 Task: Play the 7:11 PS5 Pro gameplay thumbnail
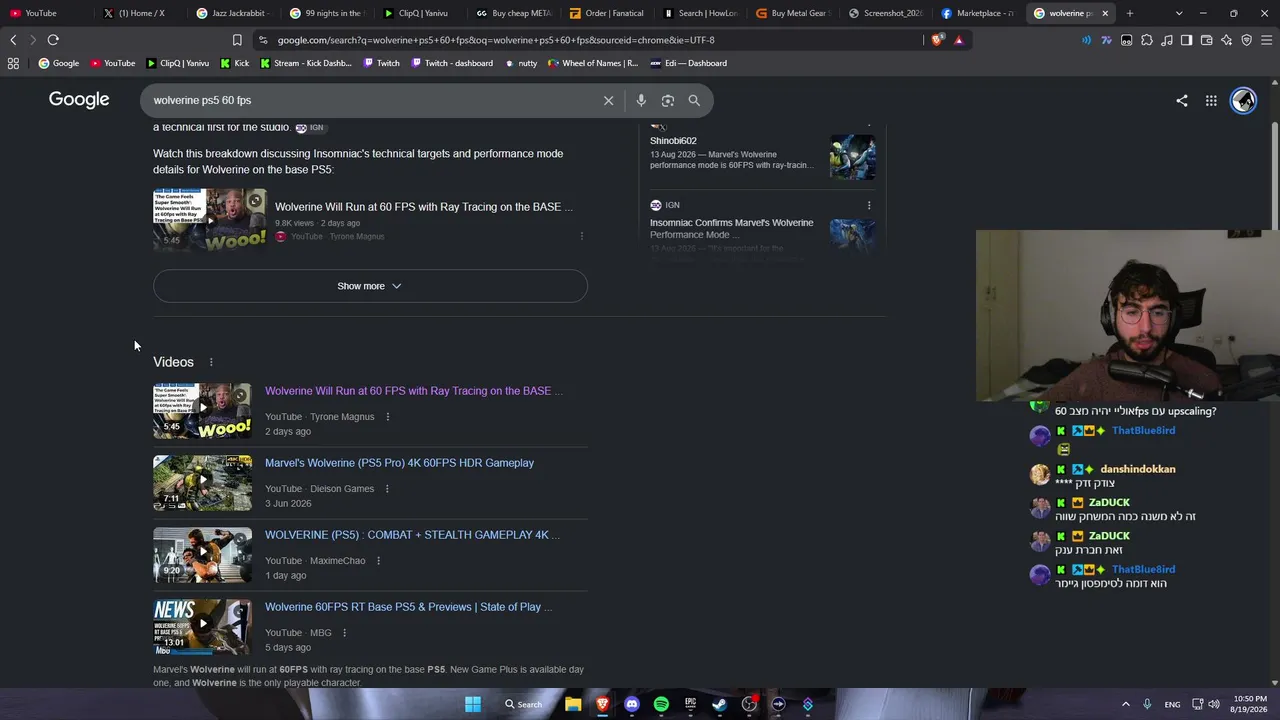tap(202, 483)
